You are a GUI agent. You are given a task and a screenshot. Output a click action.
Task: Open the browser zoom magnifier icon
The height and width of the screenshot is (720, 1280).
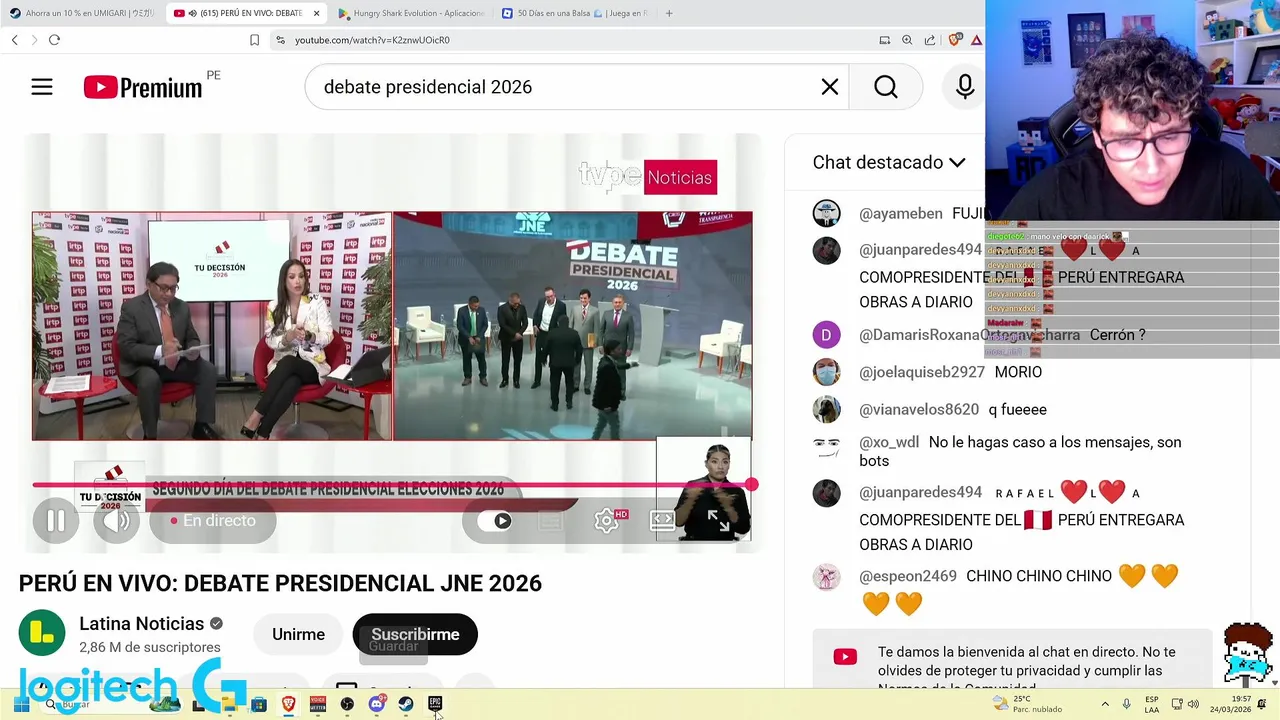click(x=907, y=40)
